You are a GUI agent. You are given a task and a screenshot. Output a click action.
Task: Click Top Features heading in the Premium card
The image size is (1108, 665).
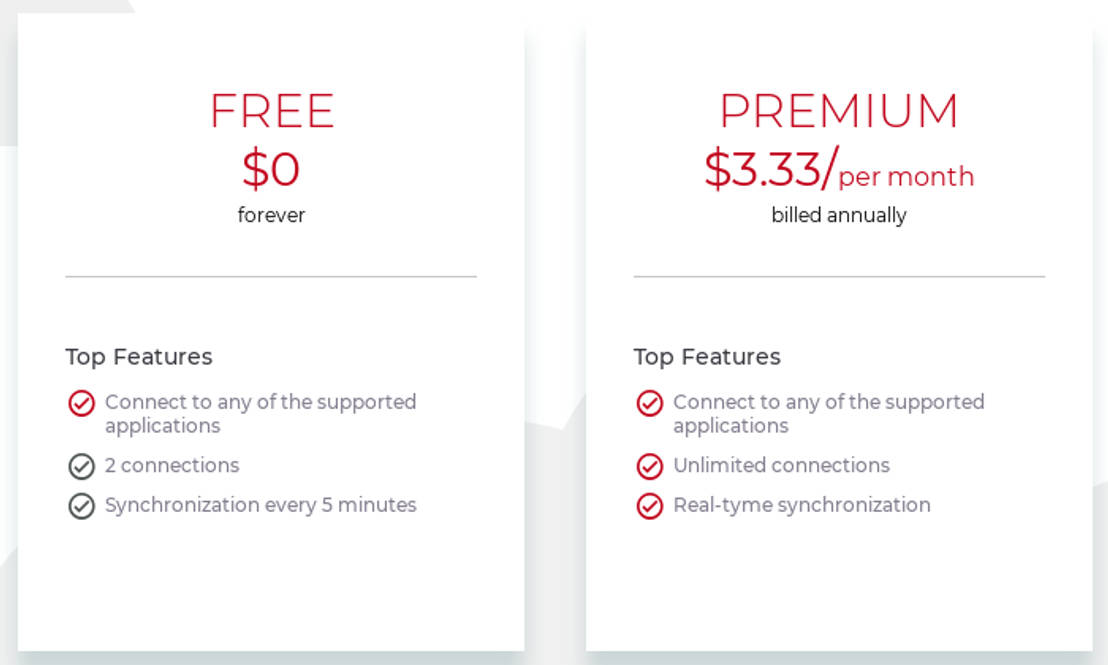coord(707,357)
